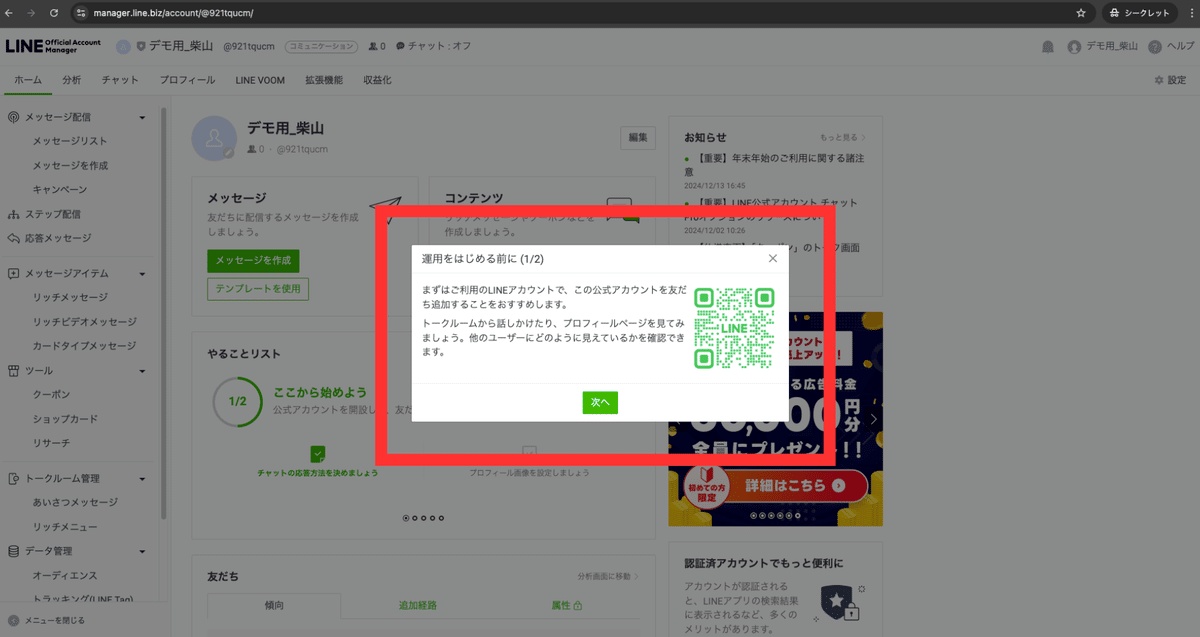Viewport: 1200px width, 637px height.
Task: Click メニューを閉じる at sidebar bottom
Action: pyautogui.click(x=47, y=620)
